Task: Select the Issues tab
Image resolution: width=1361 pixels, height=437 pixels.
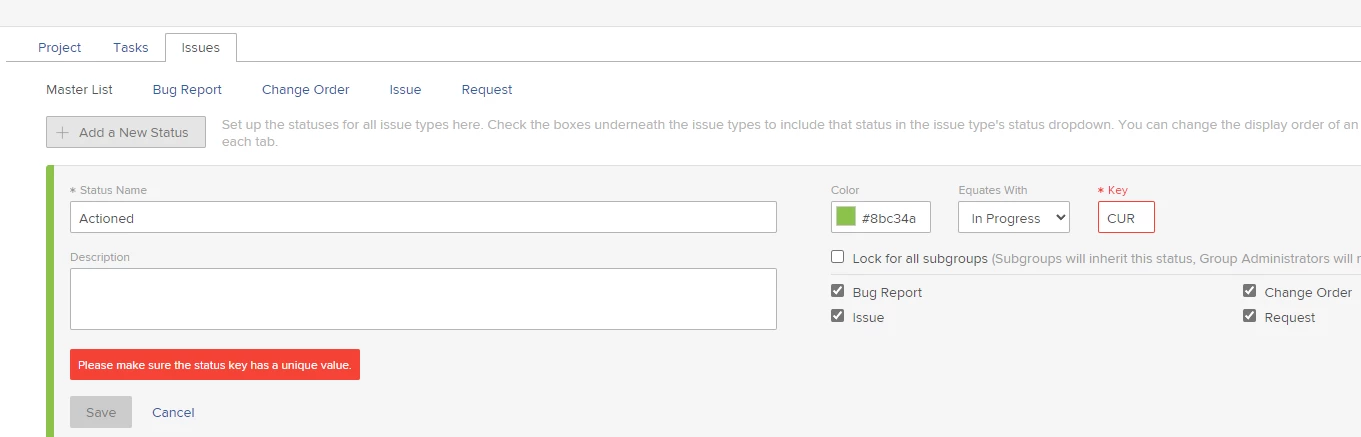Action: coord(200,47)
